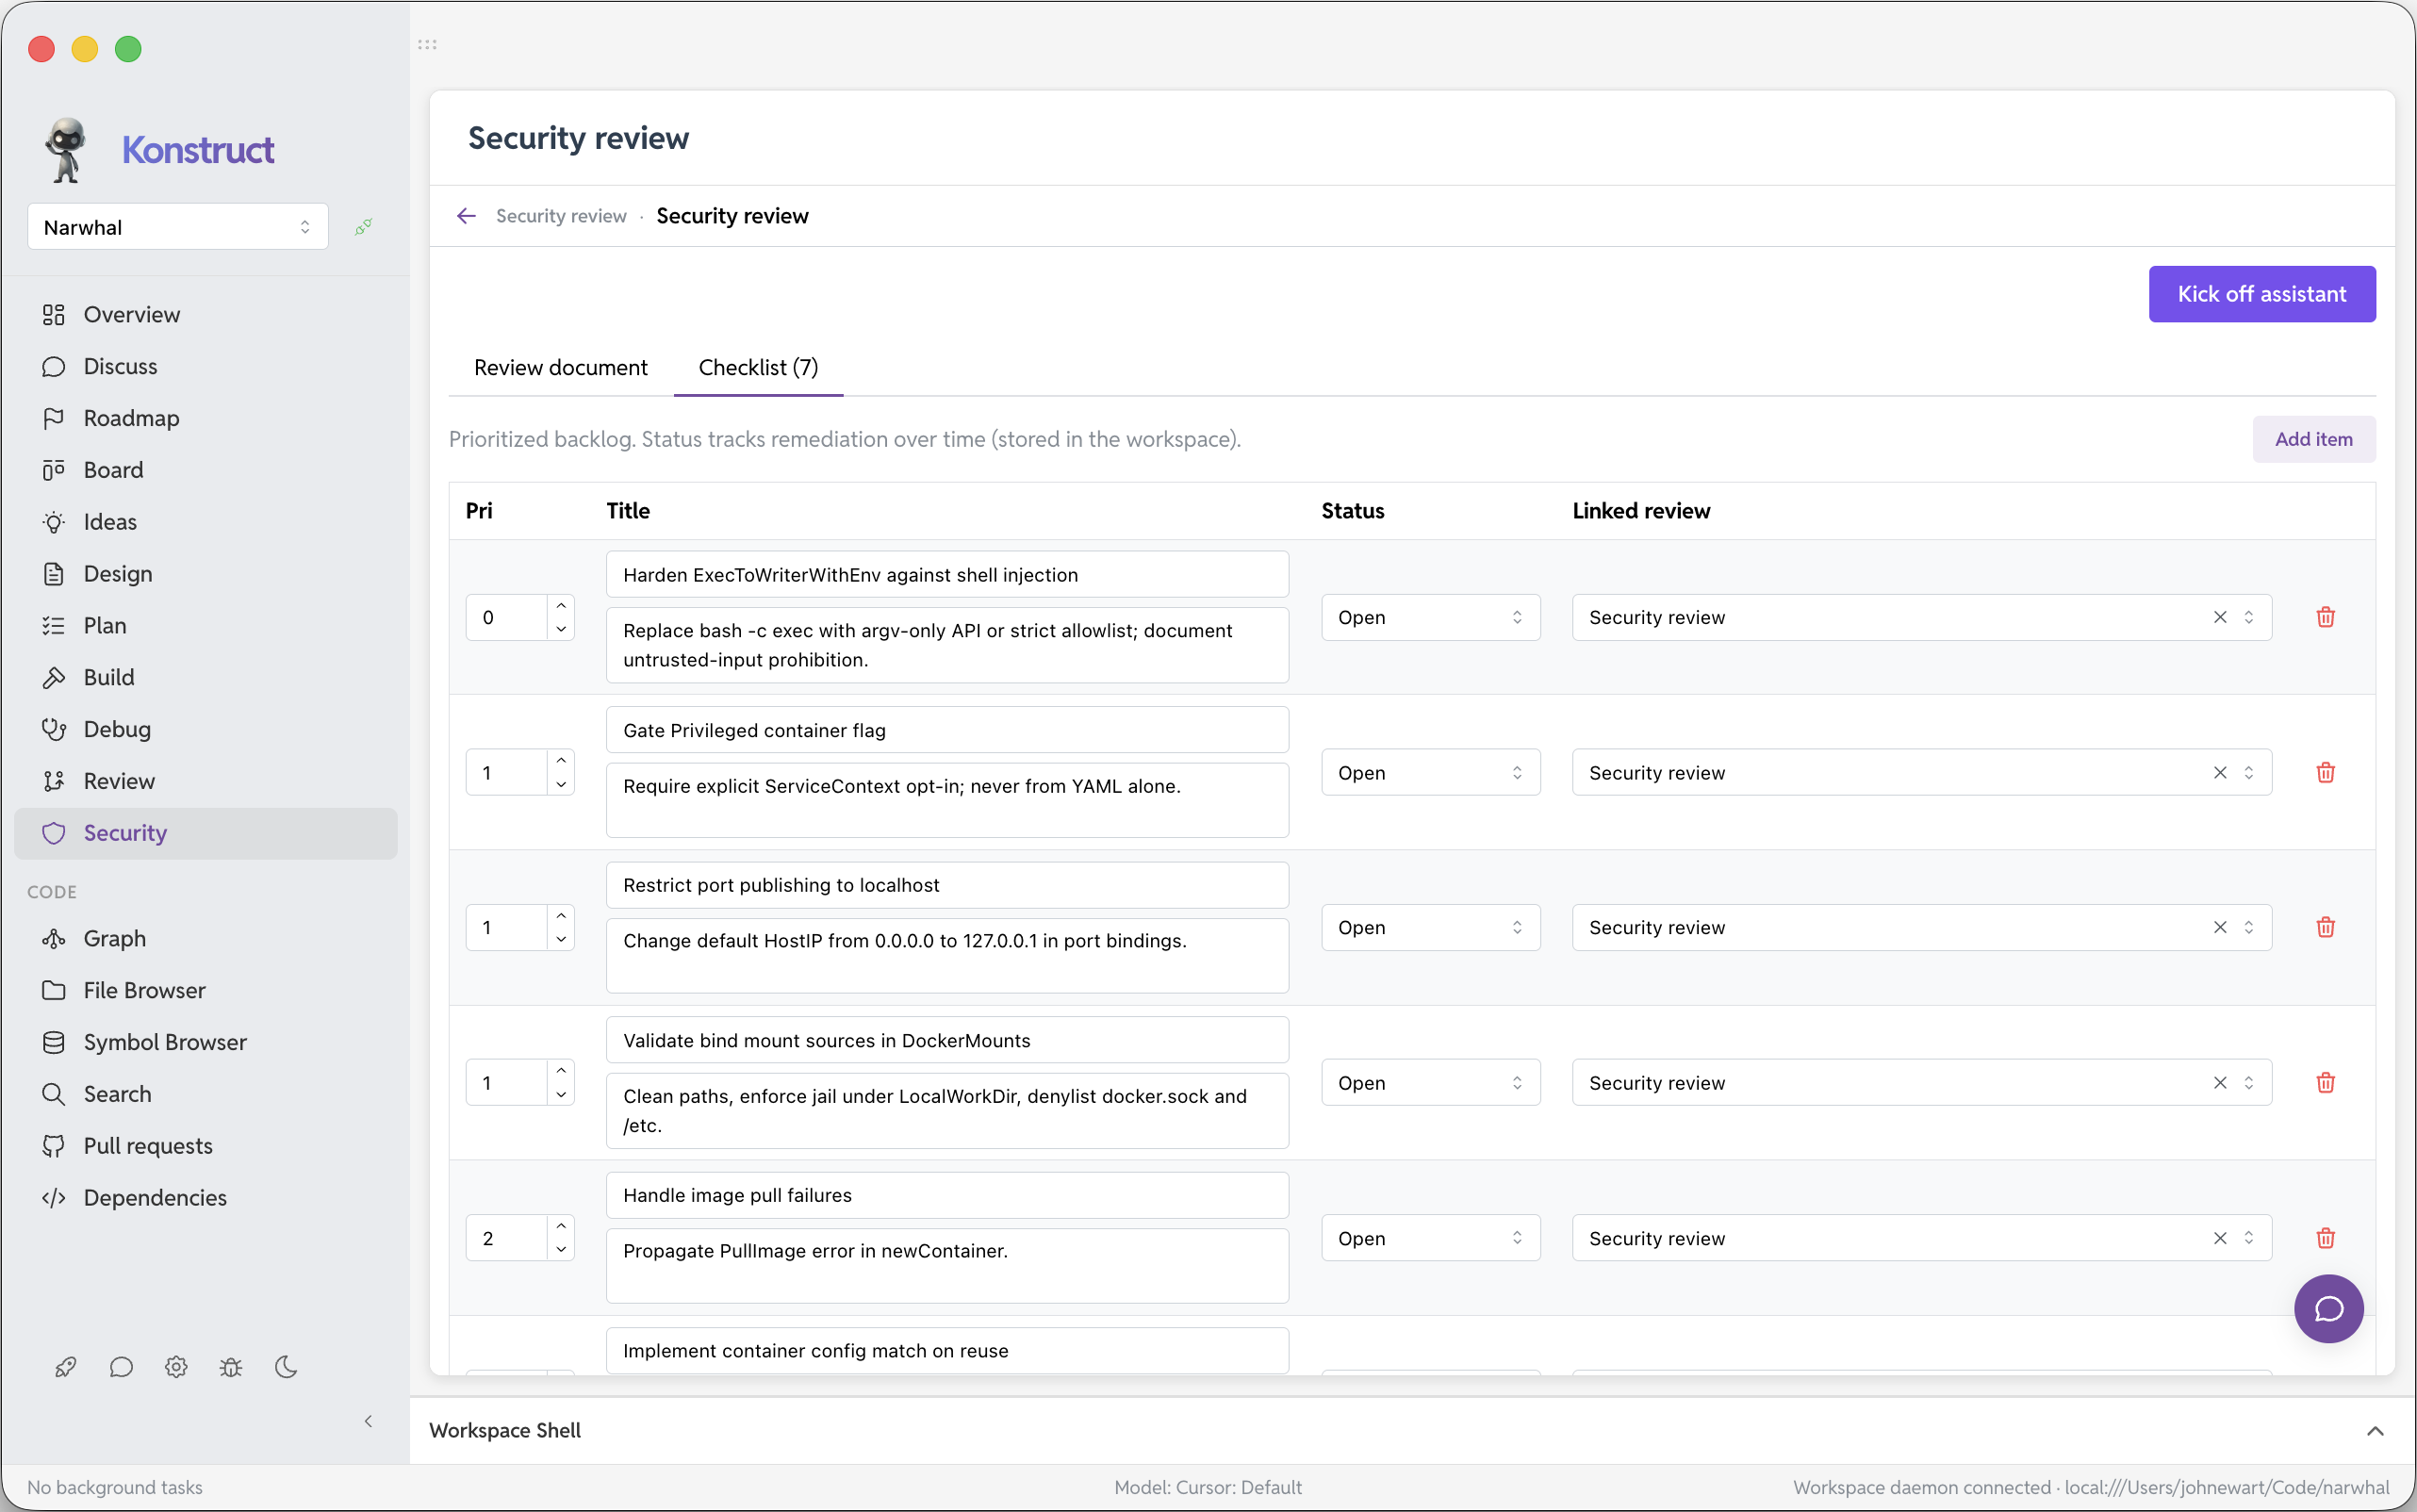
Task: Clear linked review for Gate Privileged item
Action: tap(2219, 773)
